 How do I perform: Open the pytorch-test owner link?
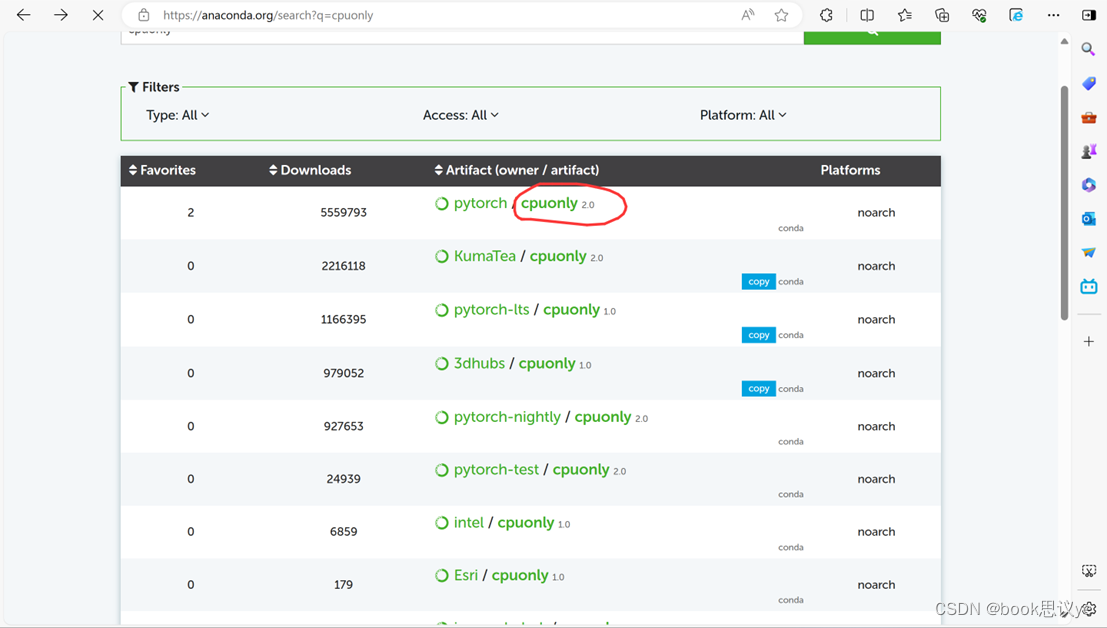[x=496, y=470]
